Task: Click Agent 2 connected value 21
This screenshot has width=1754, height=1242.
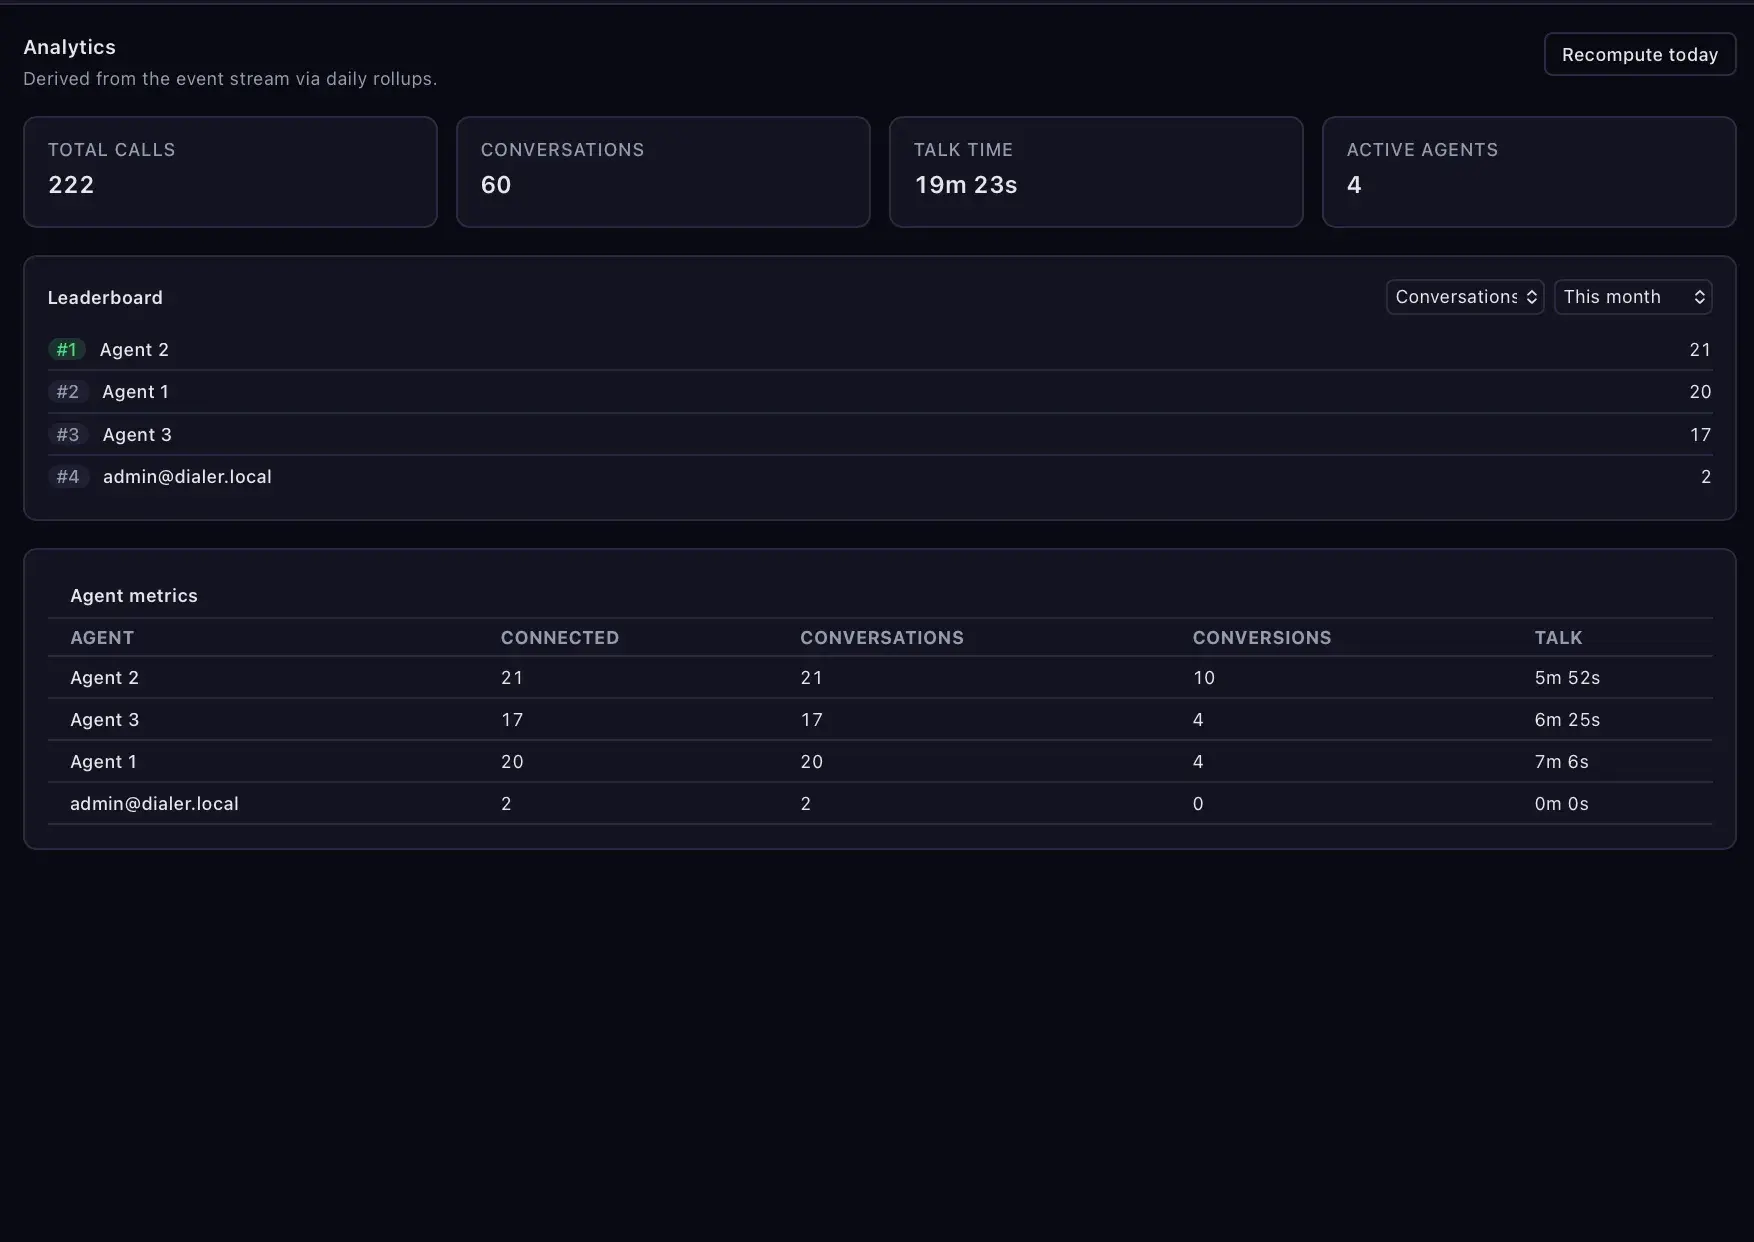Action: click(512, 678)
